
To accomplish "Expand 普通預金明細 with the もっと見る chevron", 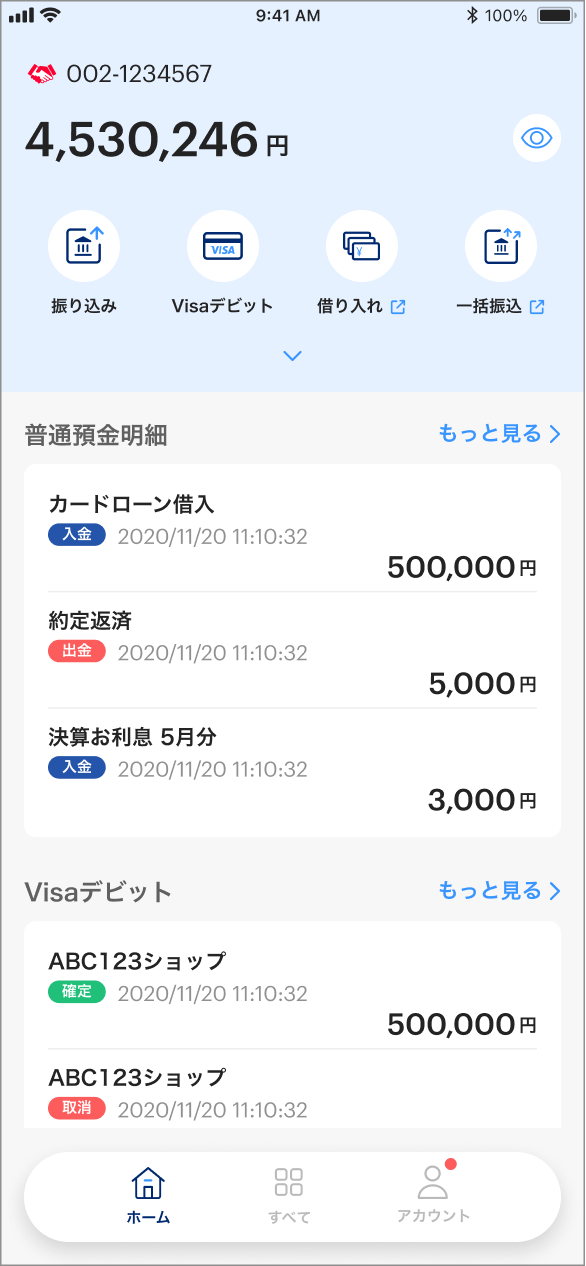I will coord(555,434).
